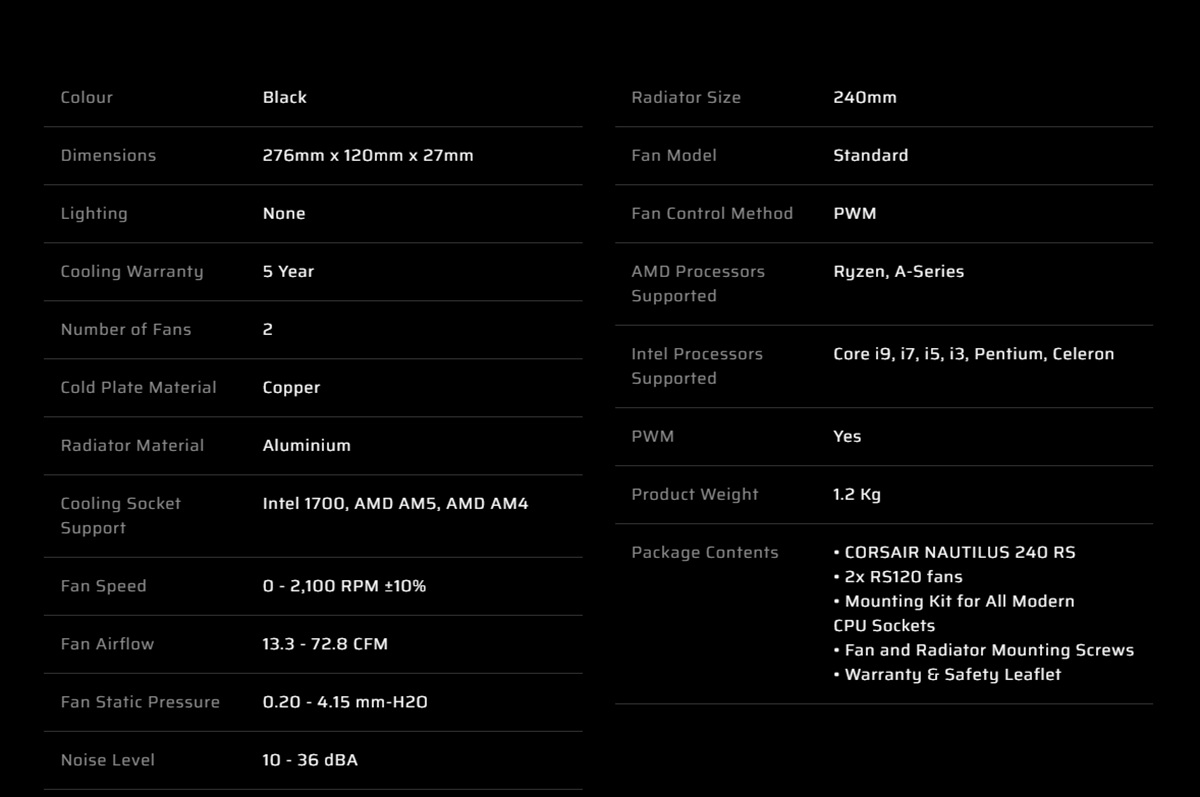Select the Fan Model value Standard
1200x797 pixels.
[870, 155]
